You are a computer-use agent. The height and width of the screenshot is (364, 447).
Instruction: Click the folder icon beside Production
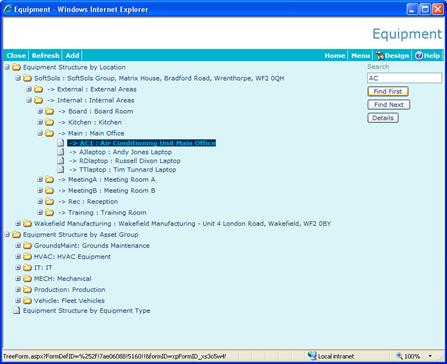point(27,290)
